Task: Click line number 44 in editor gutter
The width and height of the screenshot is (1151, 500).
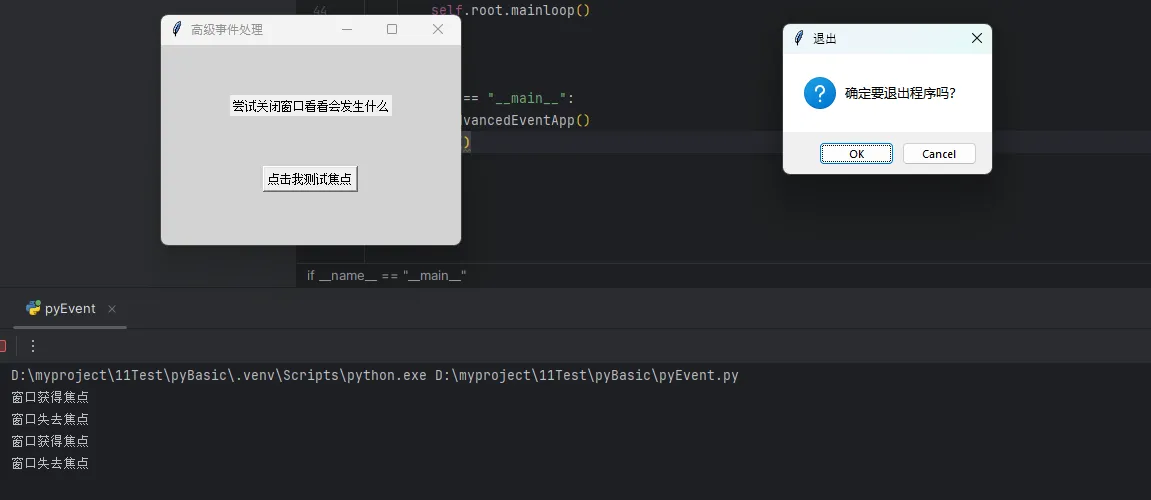Action: (319, 11)
